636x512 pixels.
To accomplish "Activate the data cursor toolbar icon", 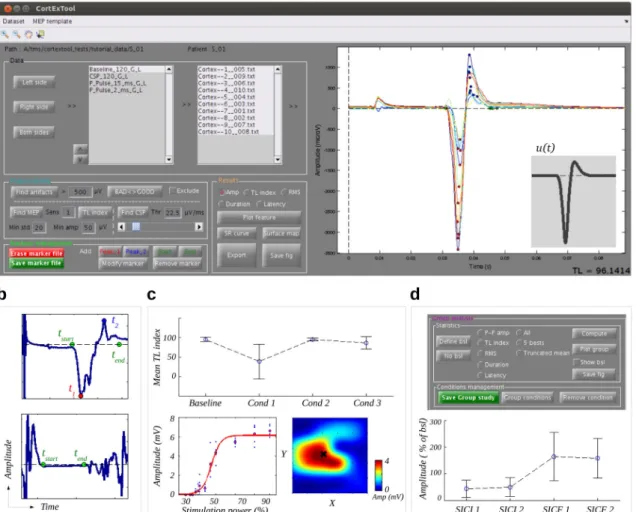I will (40, 35).
